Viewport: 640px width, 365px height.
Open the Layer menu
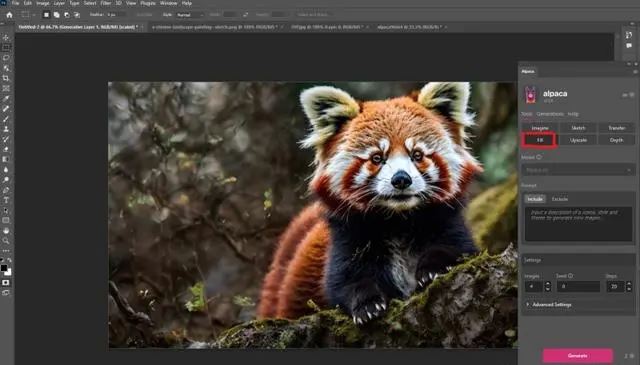coord(59,3)
